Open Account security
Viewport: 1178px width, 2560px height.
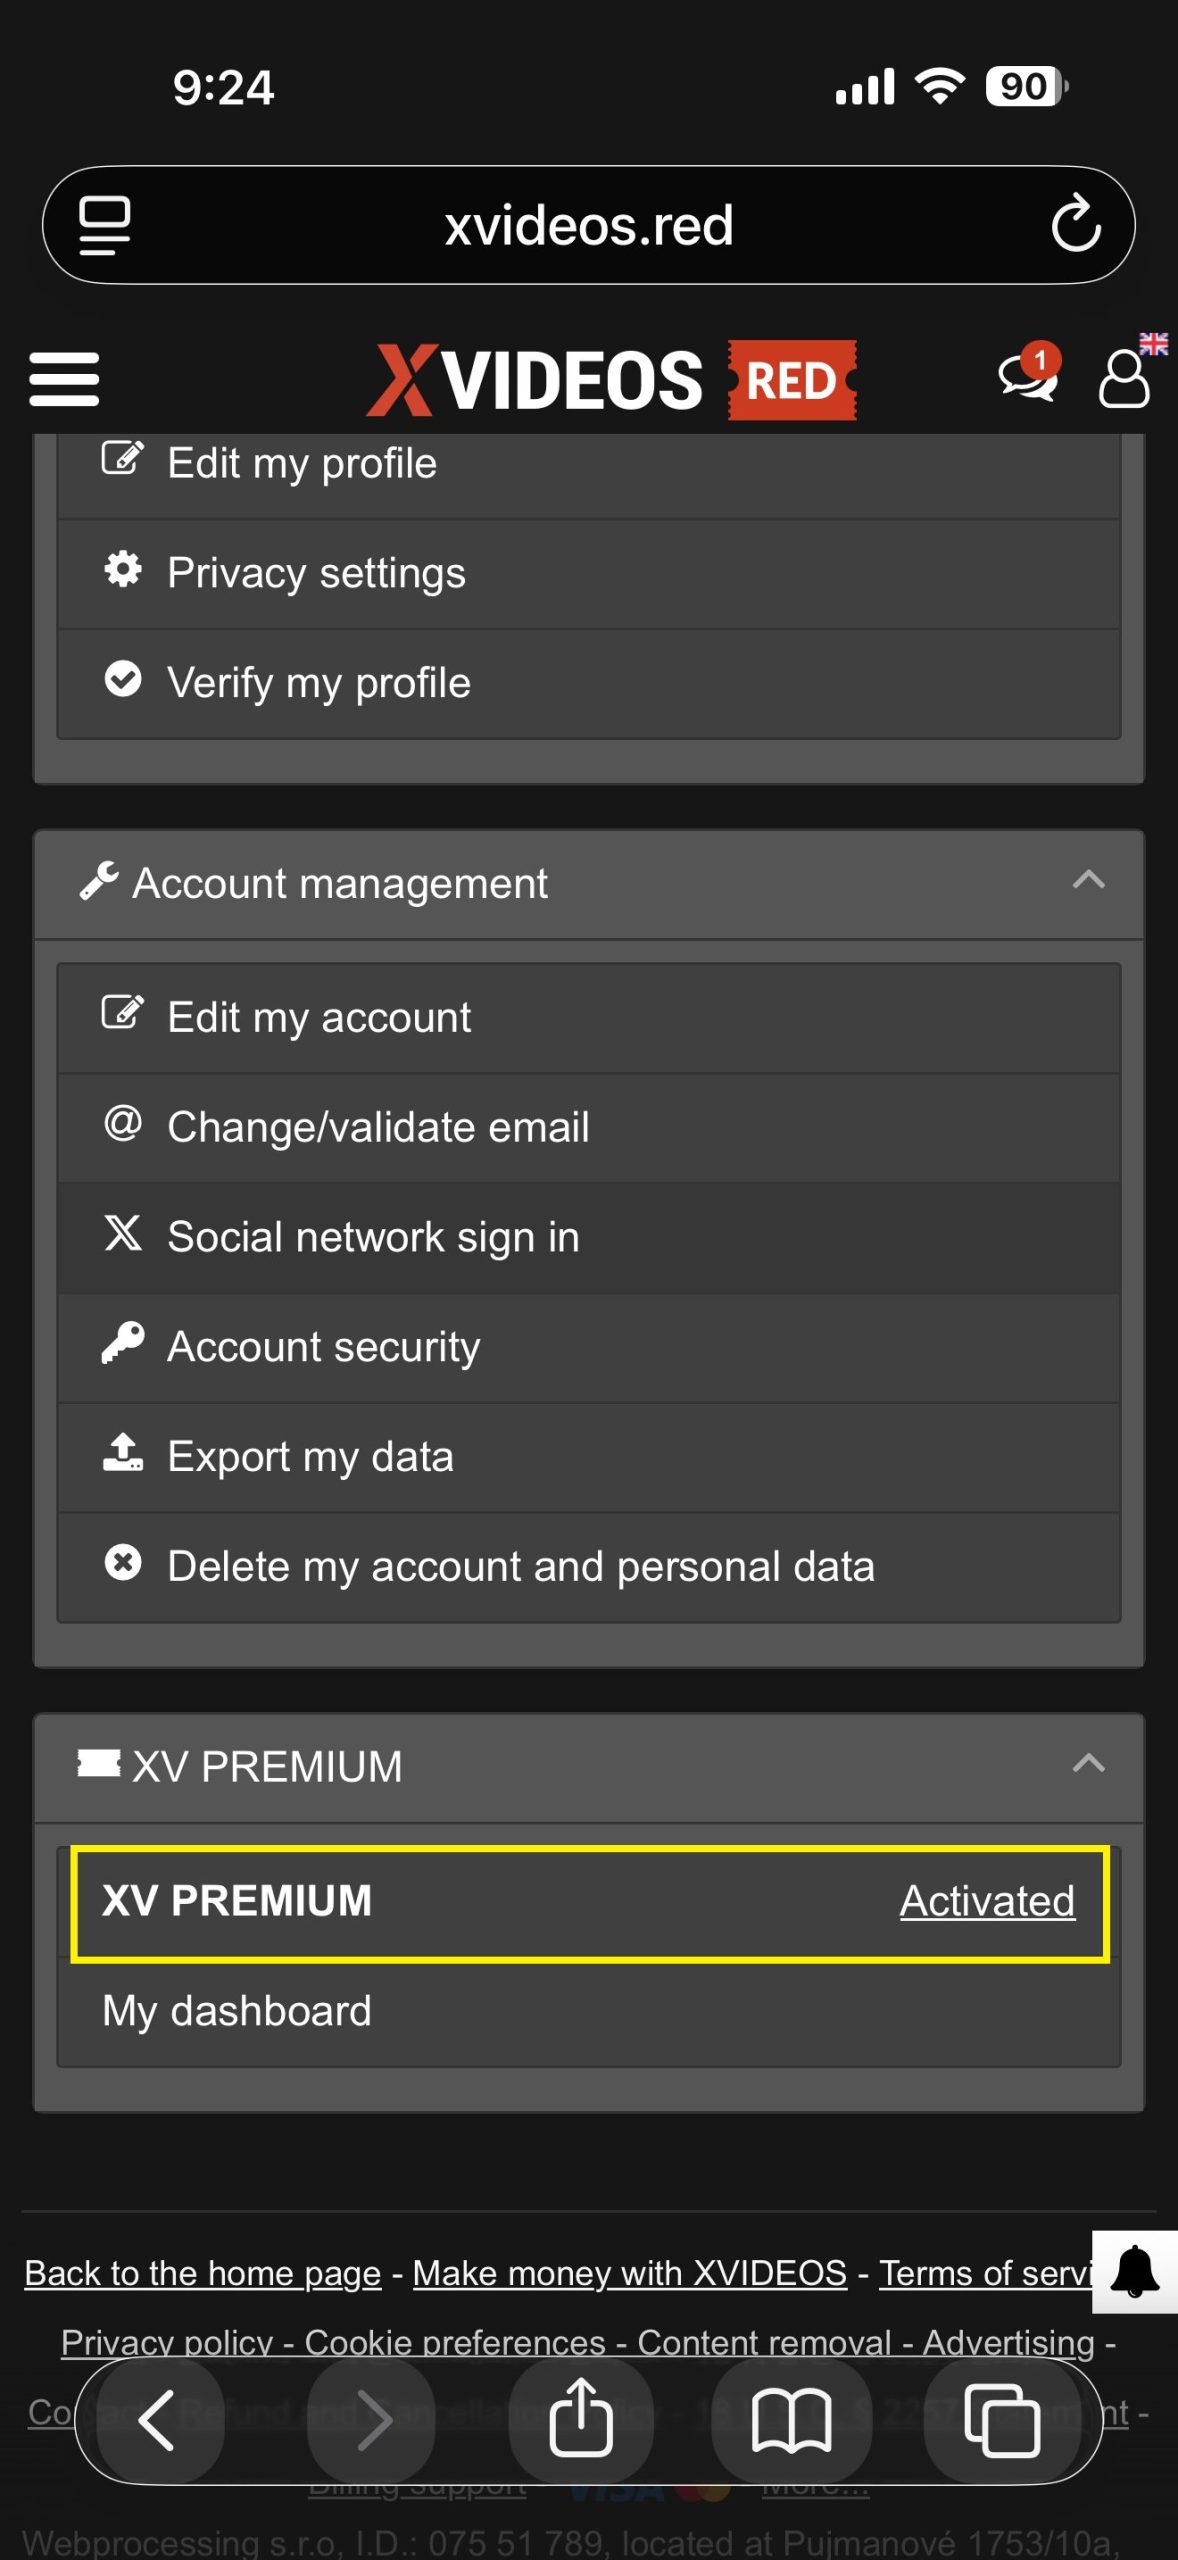click(588, 1348)
